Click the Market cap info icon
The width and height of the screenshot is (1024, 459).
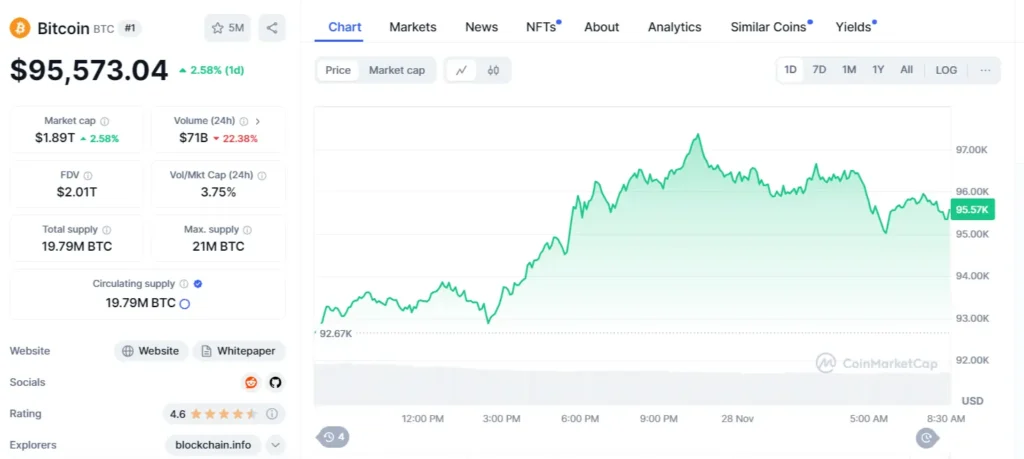point(105,121)
